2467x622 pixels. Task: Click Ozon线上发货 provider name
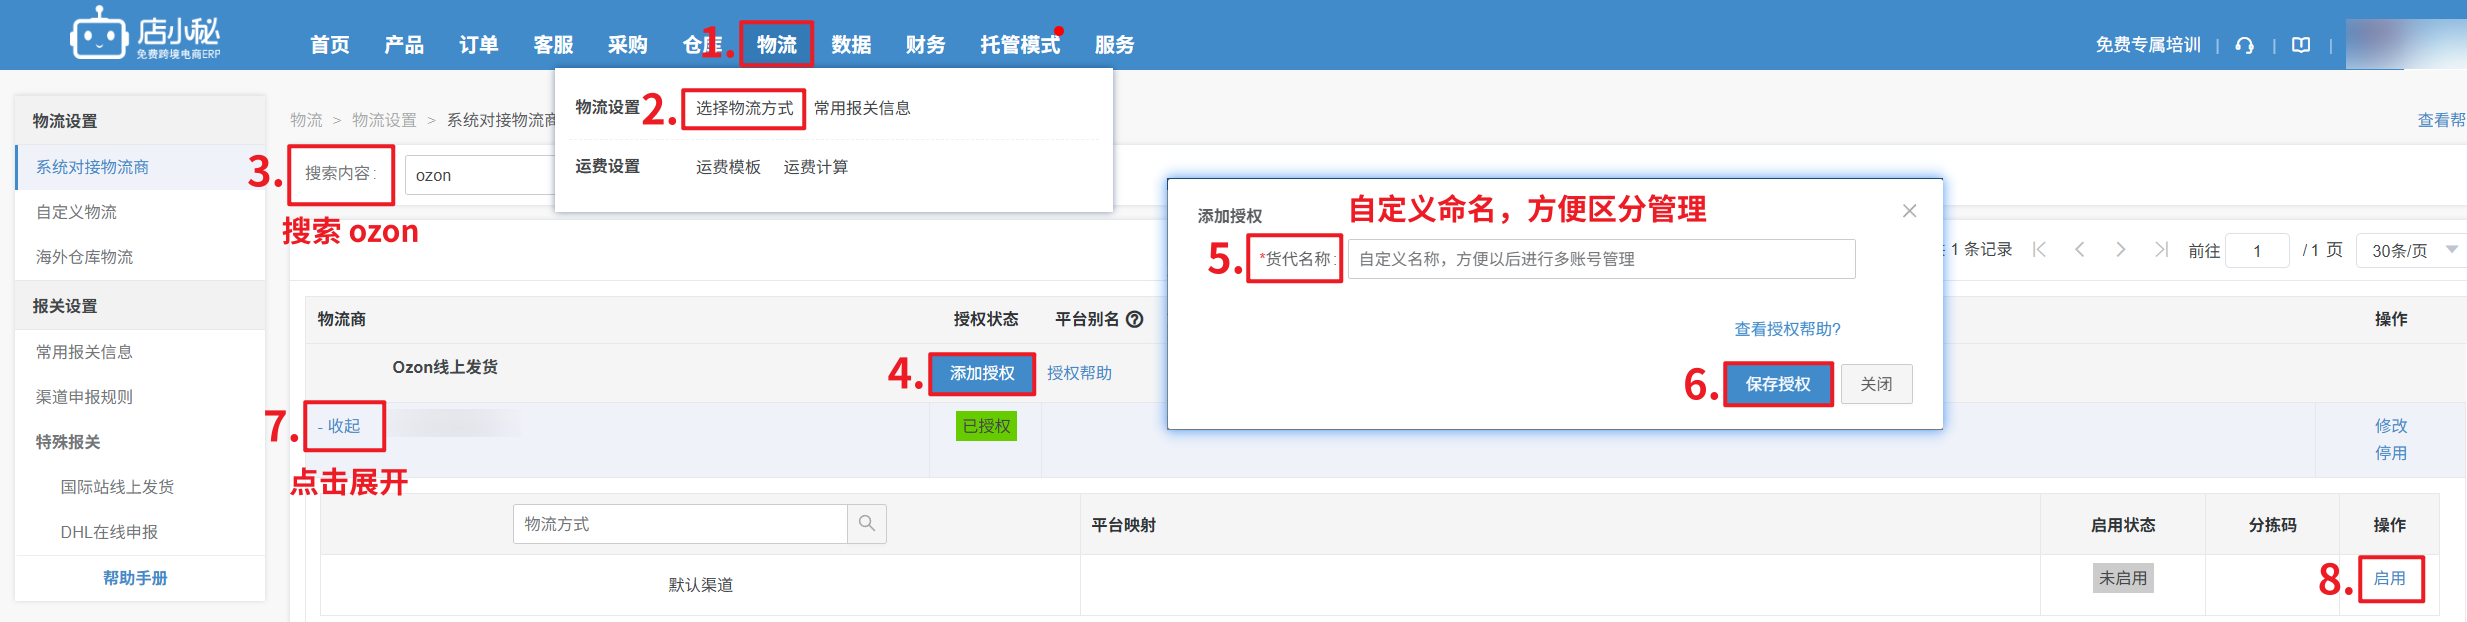tap(445, 367)
